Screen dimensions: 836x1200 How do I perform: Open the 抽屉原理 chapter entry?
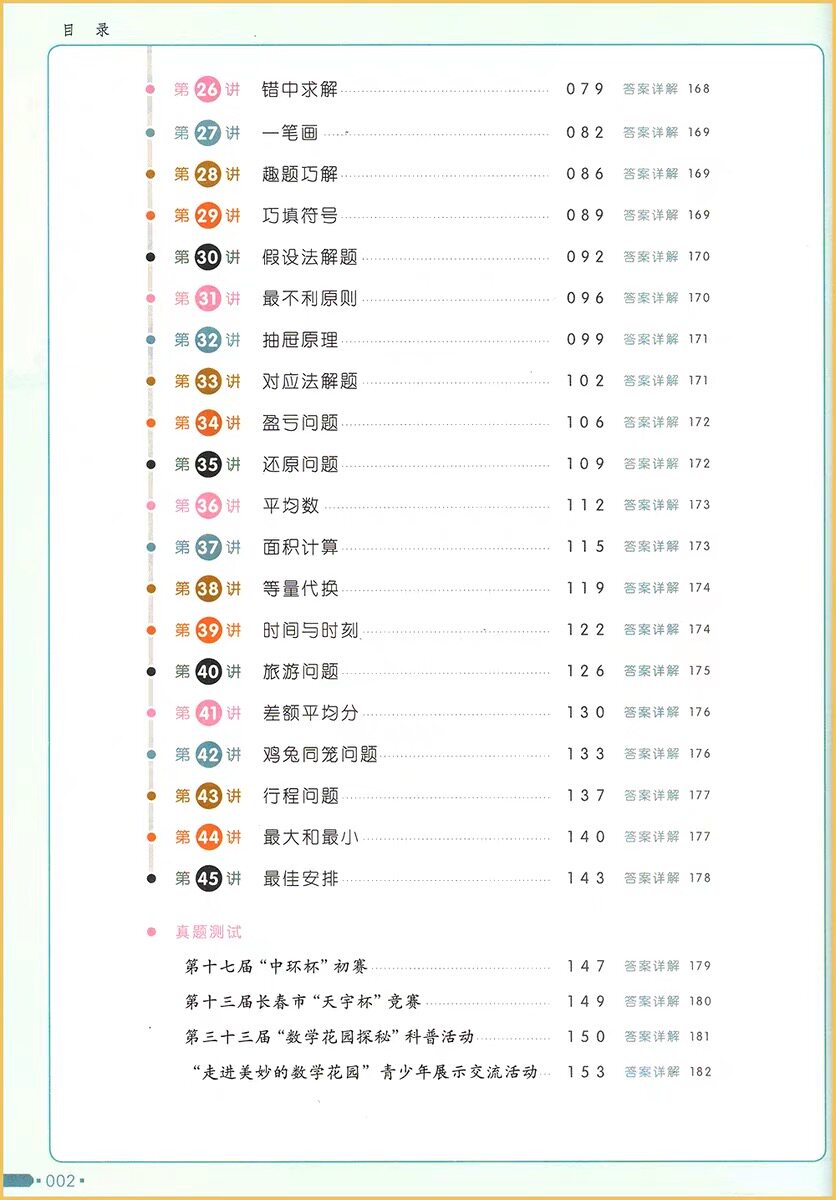coord(300,340)
